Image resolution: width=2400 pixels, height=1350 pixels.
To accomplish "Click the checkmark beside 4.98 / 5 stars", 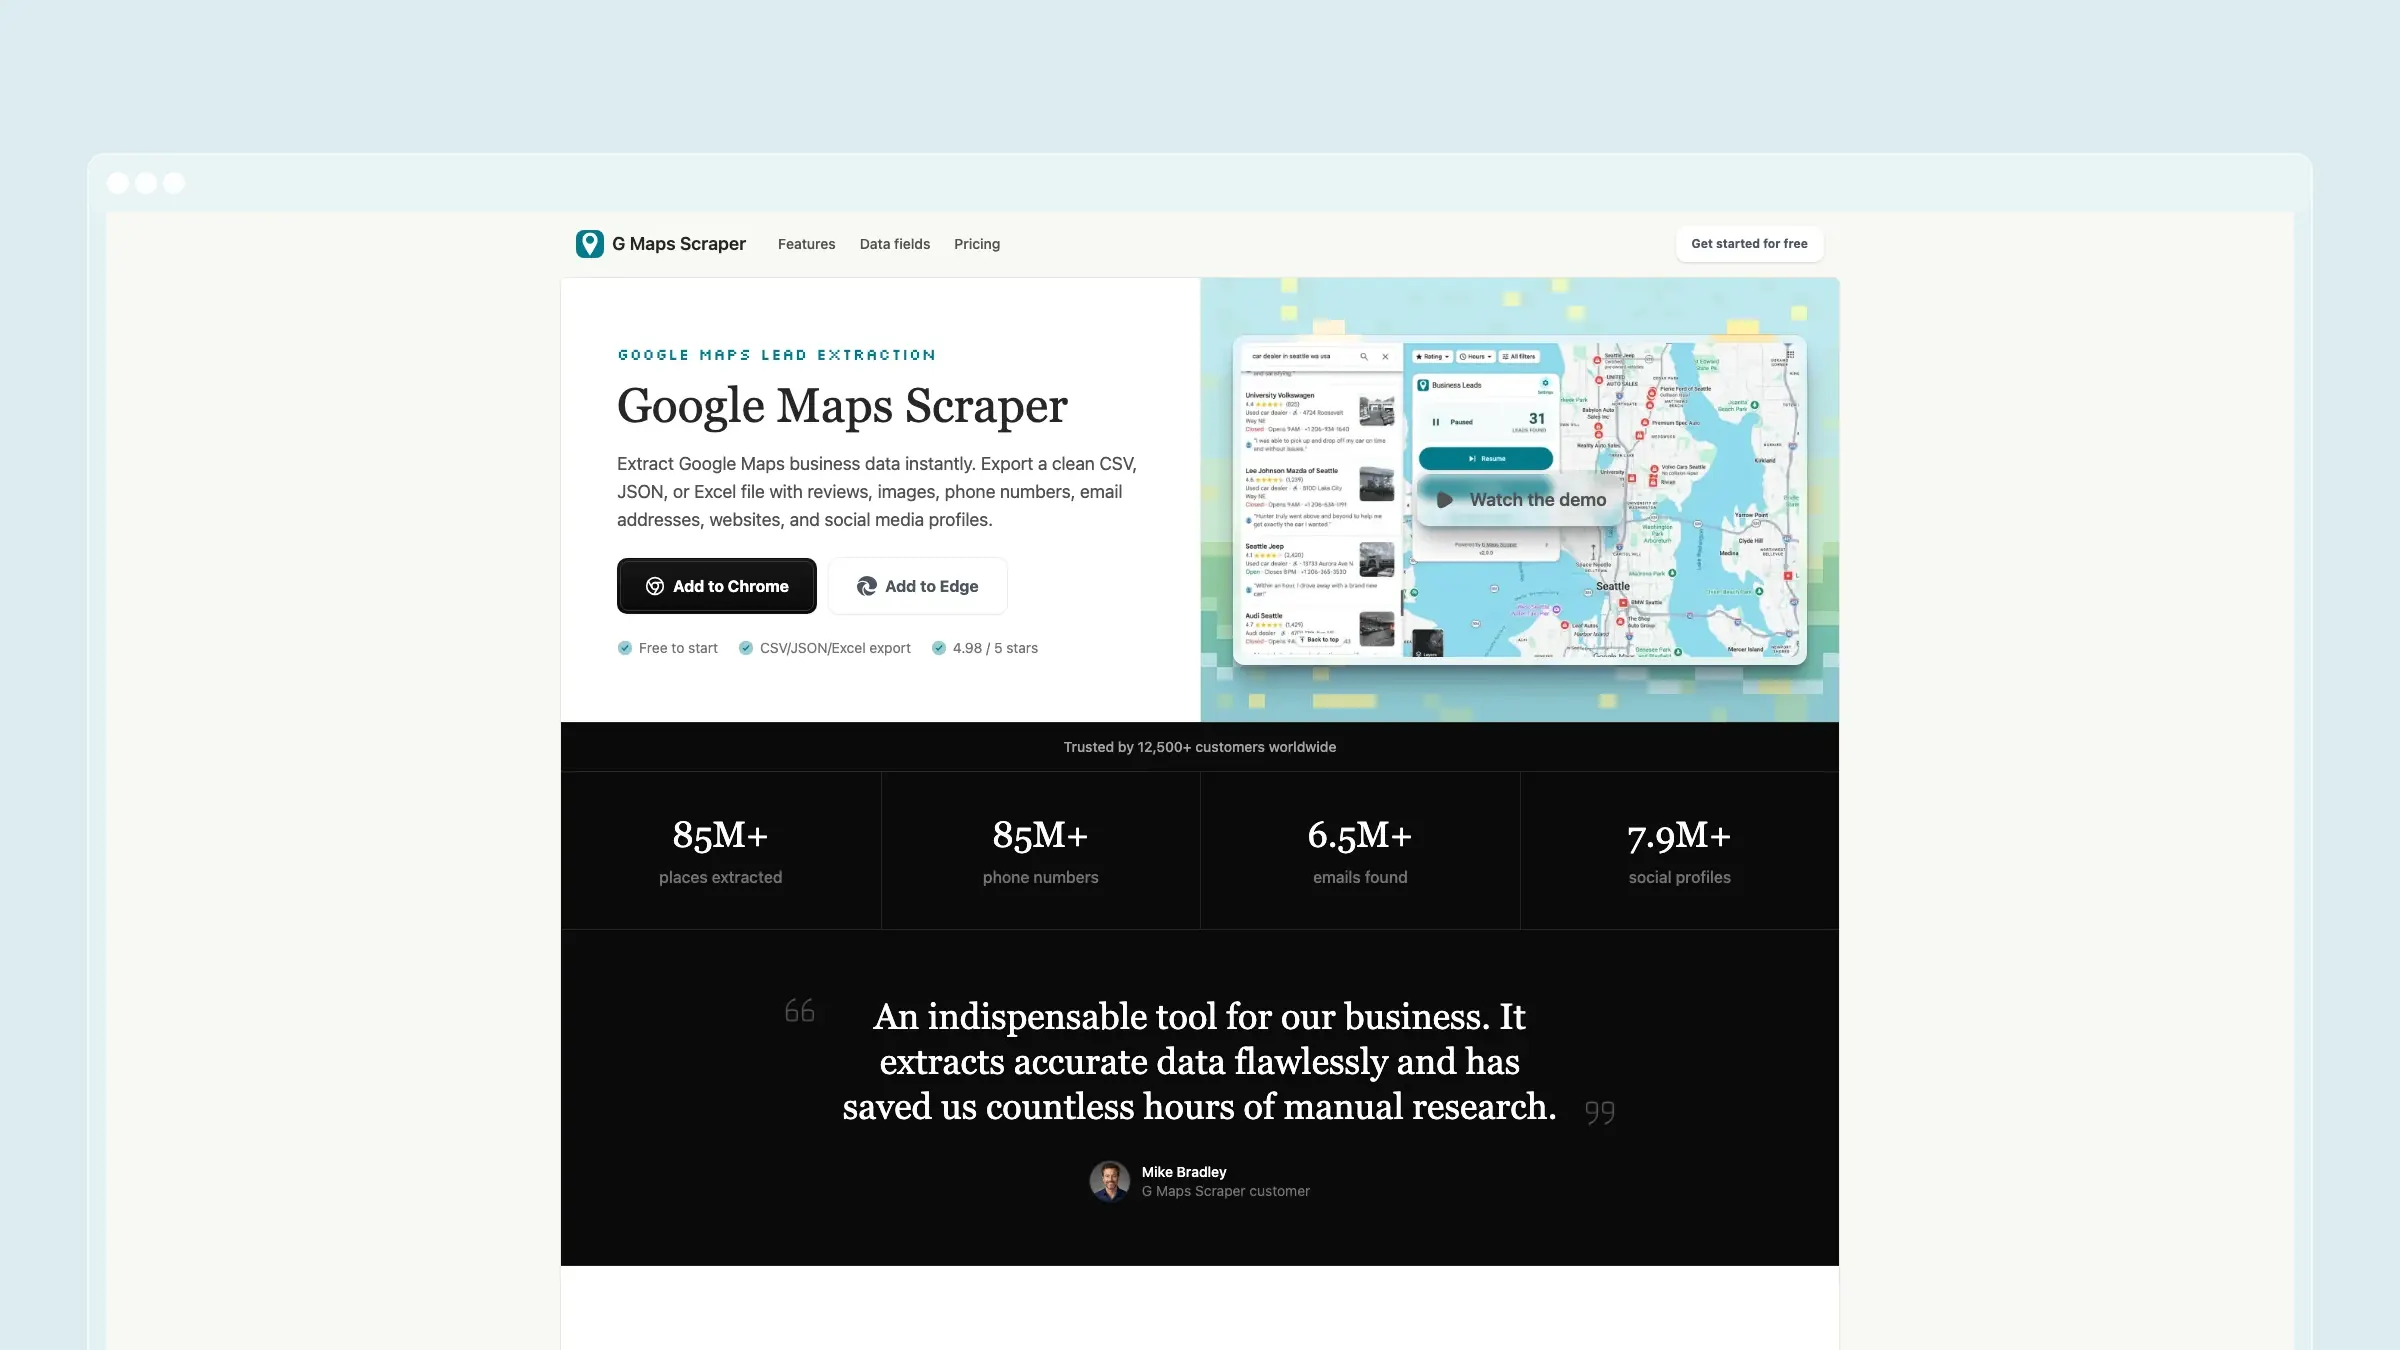I will click(939, 648).
